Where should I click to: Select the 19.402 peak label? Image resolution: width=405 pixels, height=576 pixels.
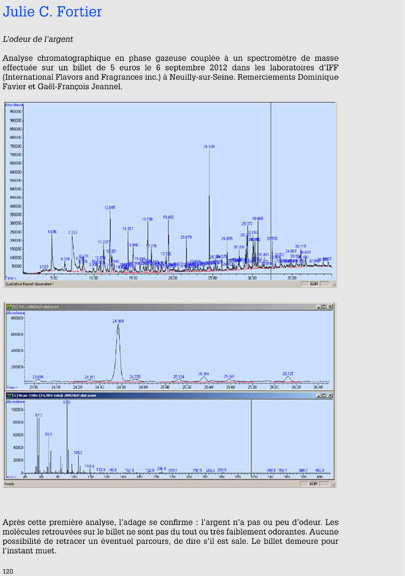168,217
